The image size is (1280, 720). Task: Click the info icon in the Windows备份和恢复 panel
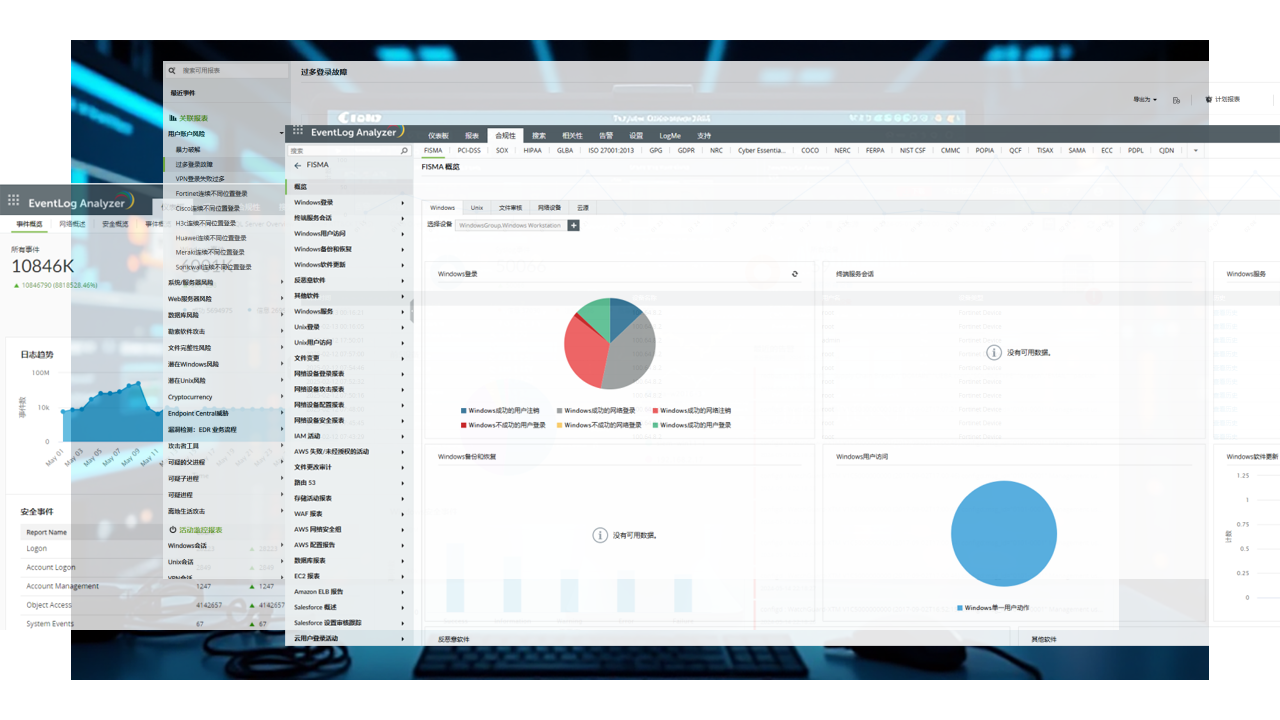600,535
